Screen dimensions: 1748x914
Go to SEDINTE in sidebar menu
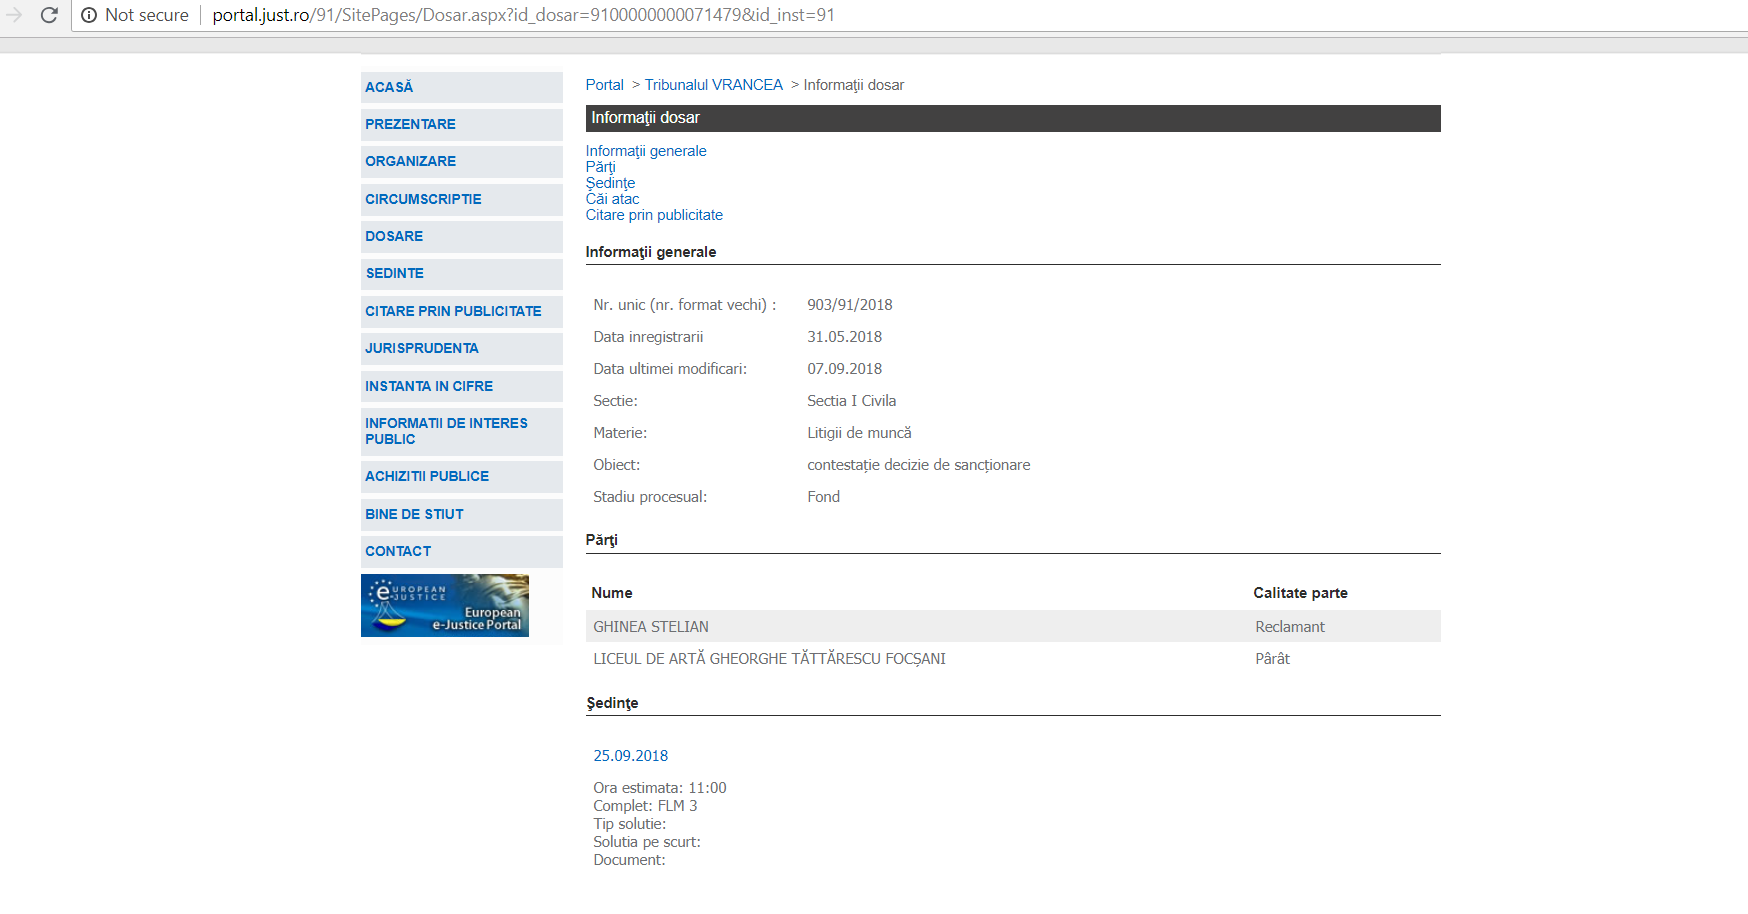tap(394, 273)
